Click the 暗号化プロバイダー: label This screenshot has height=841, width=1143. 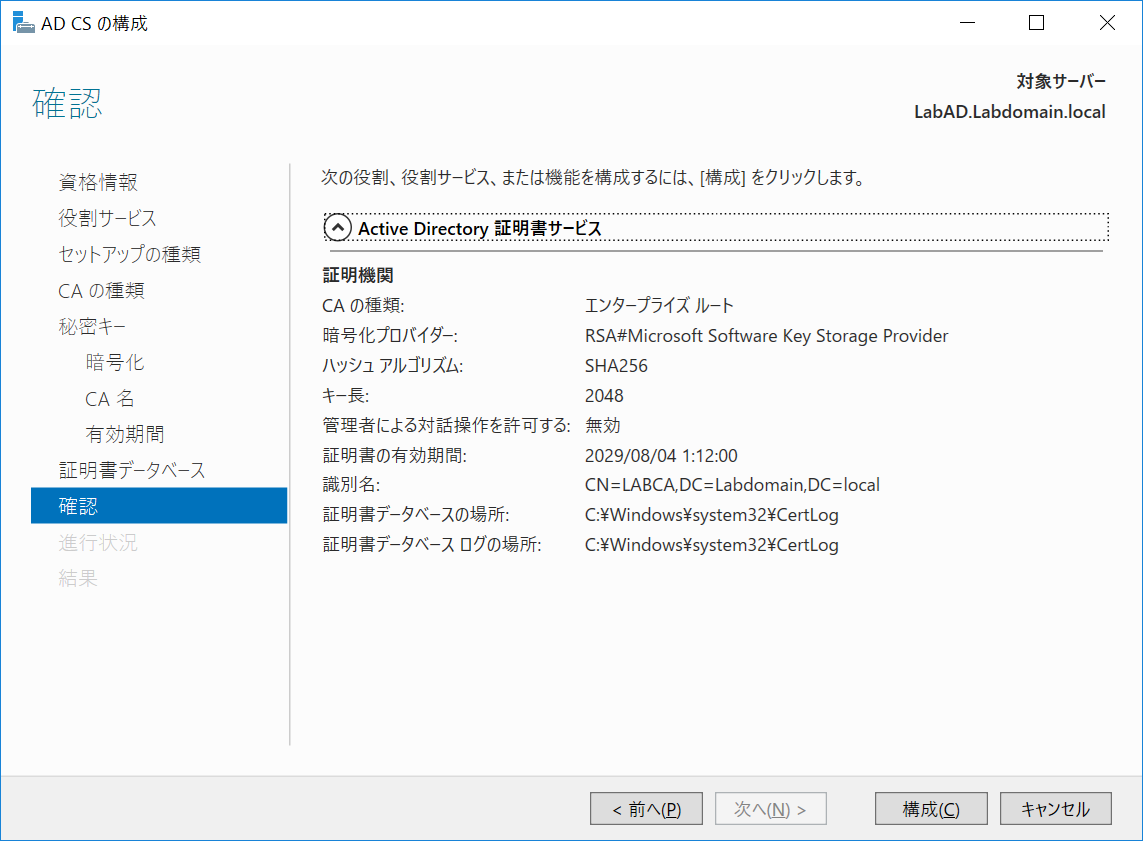(390, 336)
